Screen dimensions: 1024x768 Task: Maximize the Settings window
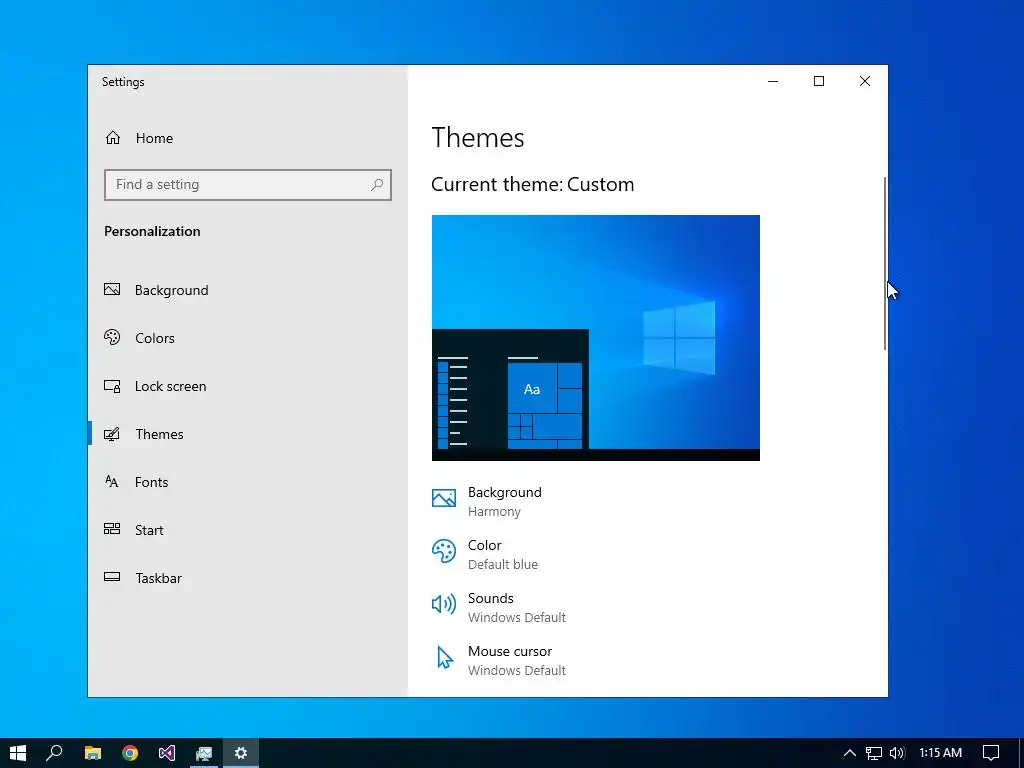[819, 81]
